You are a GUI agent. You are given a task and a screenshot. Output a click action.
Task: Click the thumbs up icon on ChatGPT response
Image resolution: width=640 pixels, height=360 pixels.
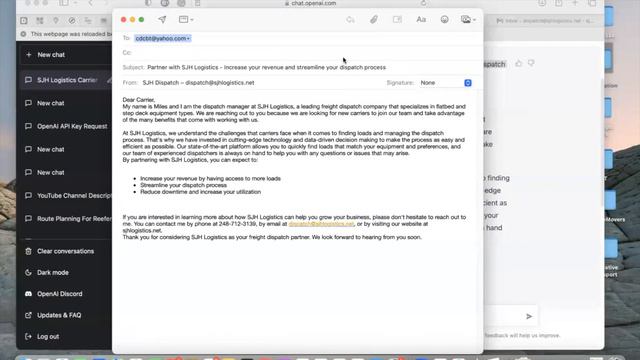[x=518, y=63]
